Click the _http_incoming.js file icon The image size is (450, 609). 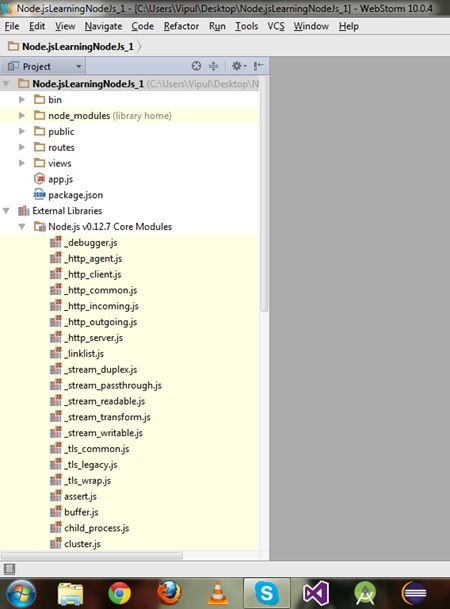pyautogui.click(x=56, y=306)
